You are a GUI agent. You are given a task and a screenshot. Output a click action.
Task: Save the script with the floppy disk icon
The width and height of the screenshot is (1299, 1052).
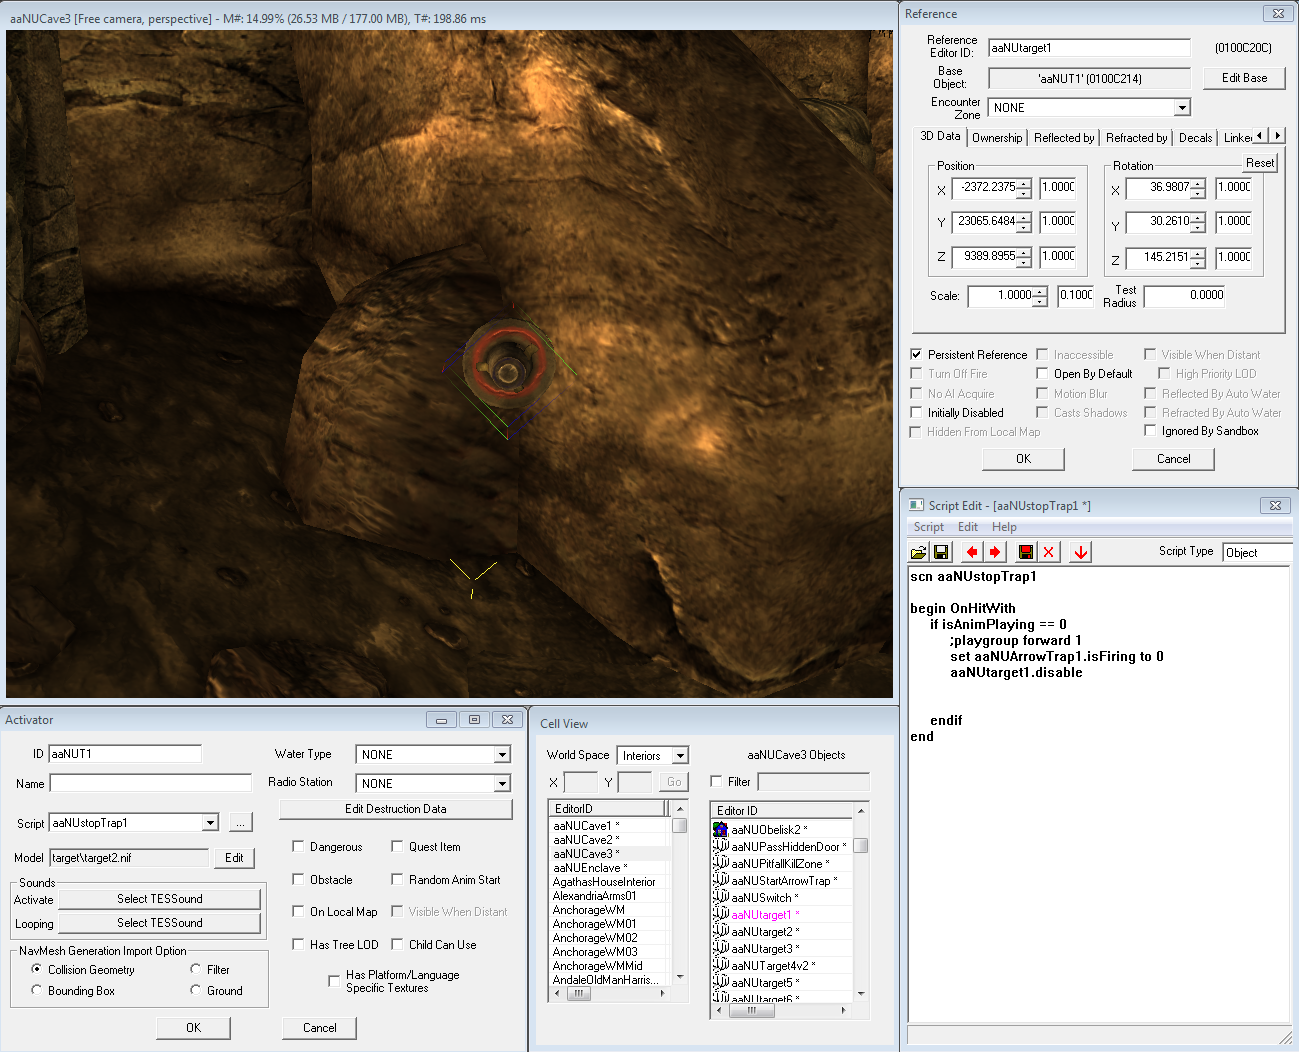tap(941, 552)
